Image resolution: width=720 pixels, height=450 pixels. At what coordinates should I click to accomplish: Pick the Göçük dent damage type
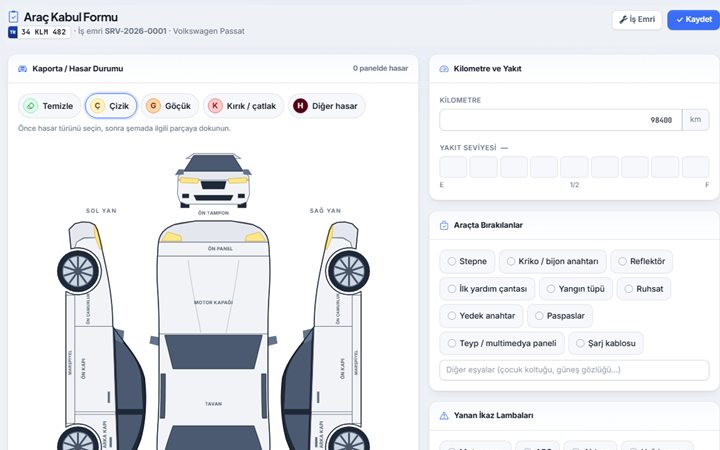pos(169,106)
